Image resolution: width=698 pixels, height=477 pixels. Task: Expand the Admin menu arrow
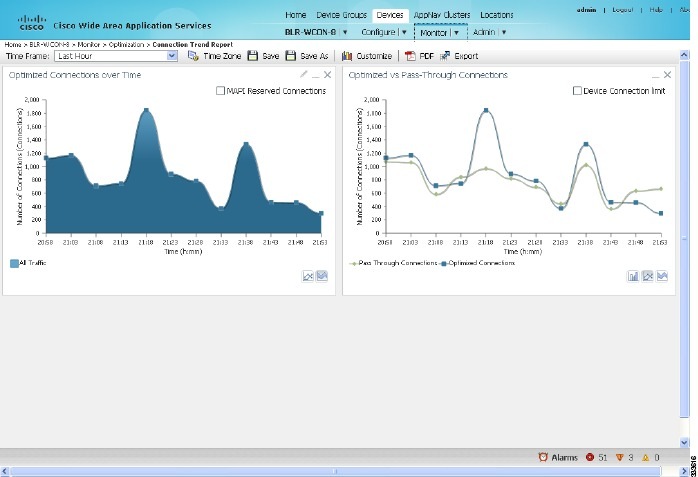[x=504, y=32]
